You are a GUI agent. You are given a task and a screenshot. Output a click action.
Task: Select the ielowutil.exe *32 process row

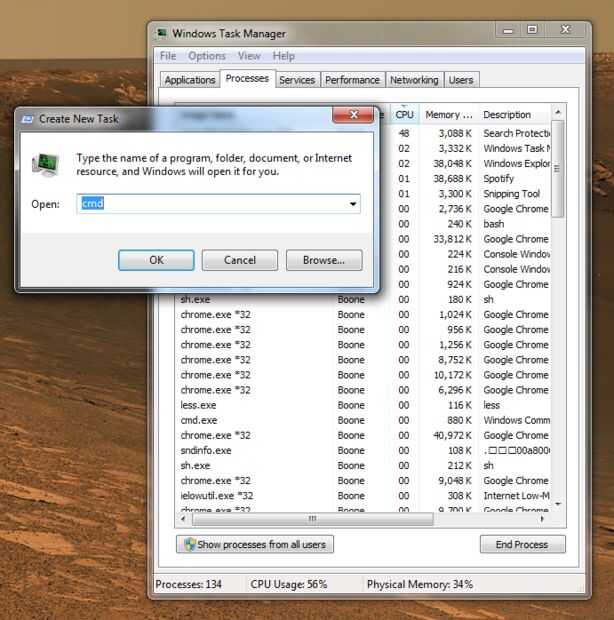coord(363,496)
